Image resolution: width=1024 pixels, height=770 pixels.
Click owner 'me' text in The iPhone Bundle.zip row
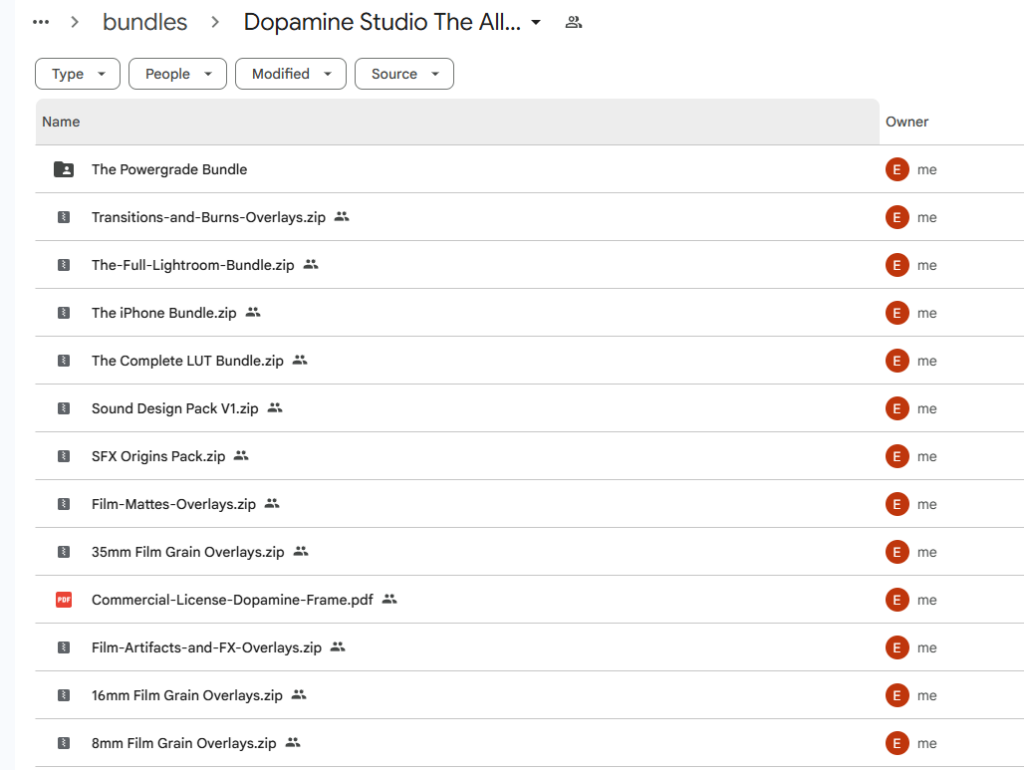(927, 313)
